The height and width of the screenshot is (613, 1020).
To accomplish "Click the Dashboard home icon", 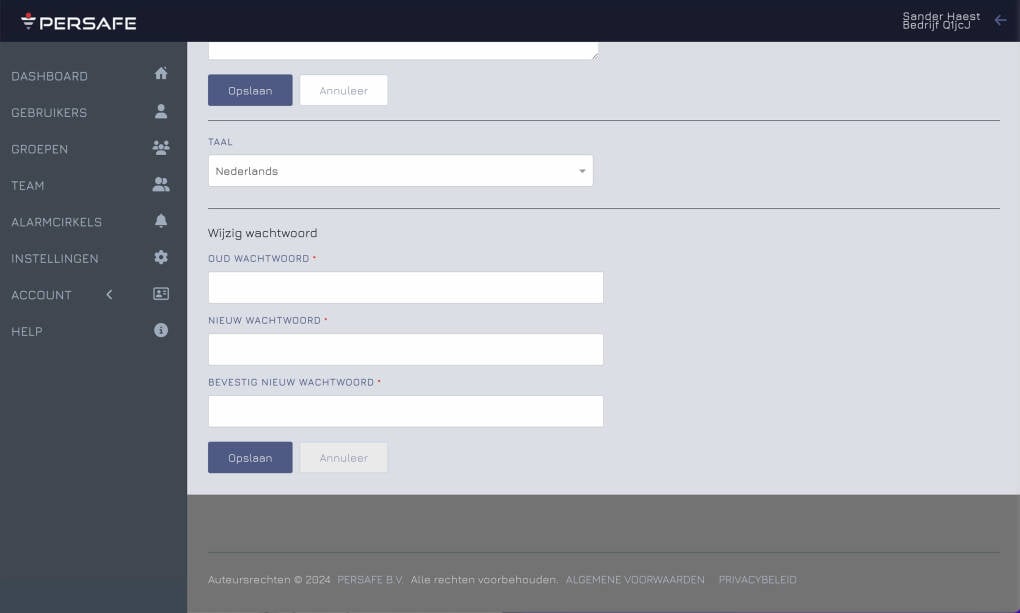I will pos(161,73).
